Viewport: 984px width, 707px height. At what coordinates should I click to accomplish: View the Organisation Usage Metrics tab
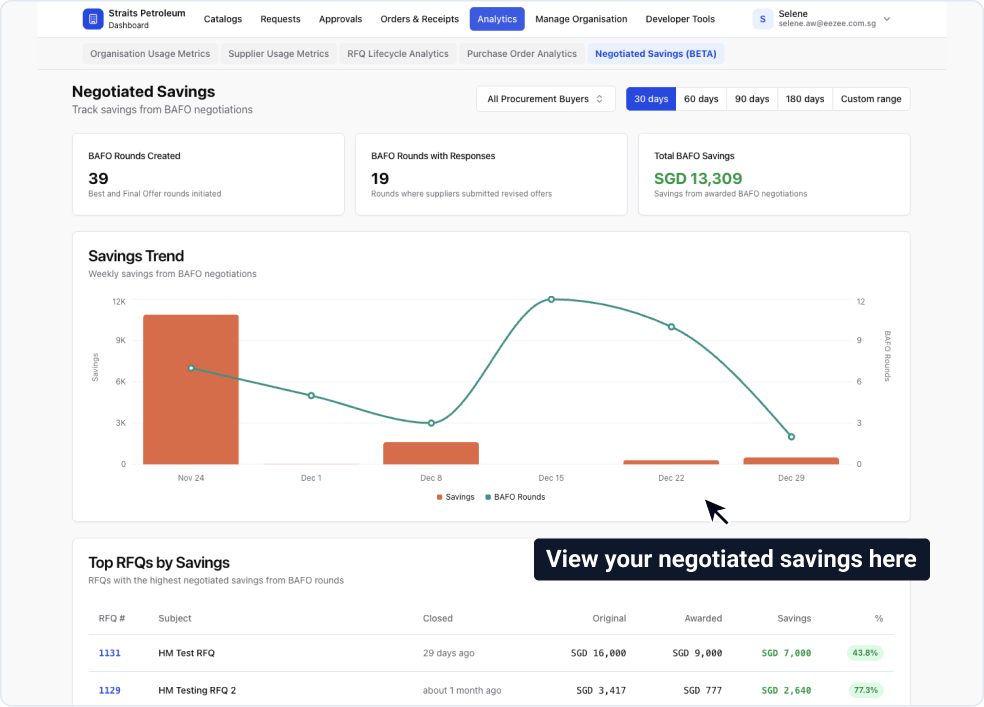[x=149, y=53]
